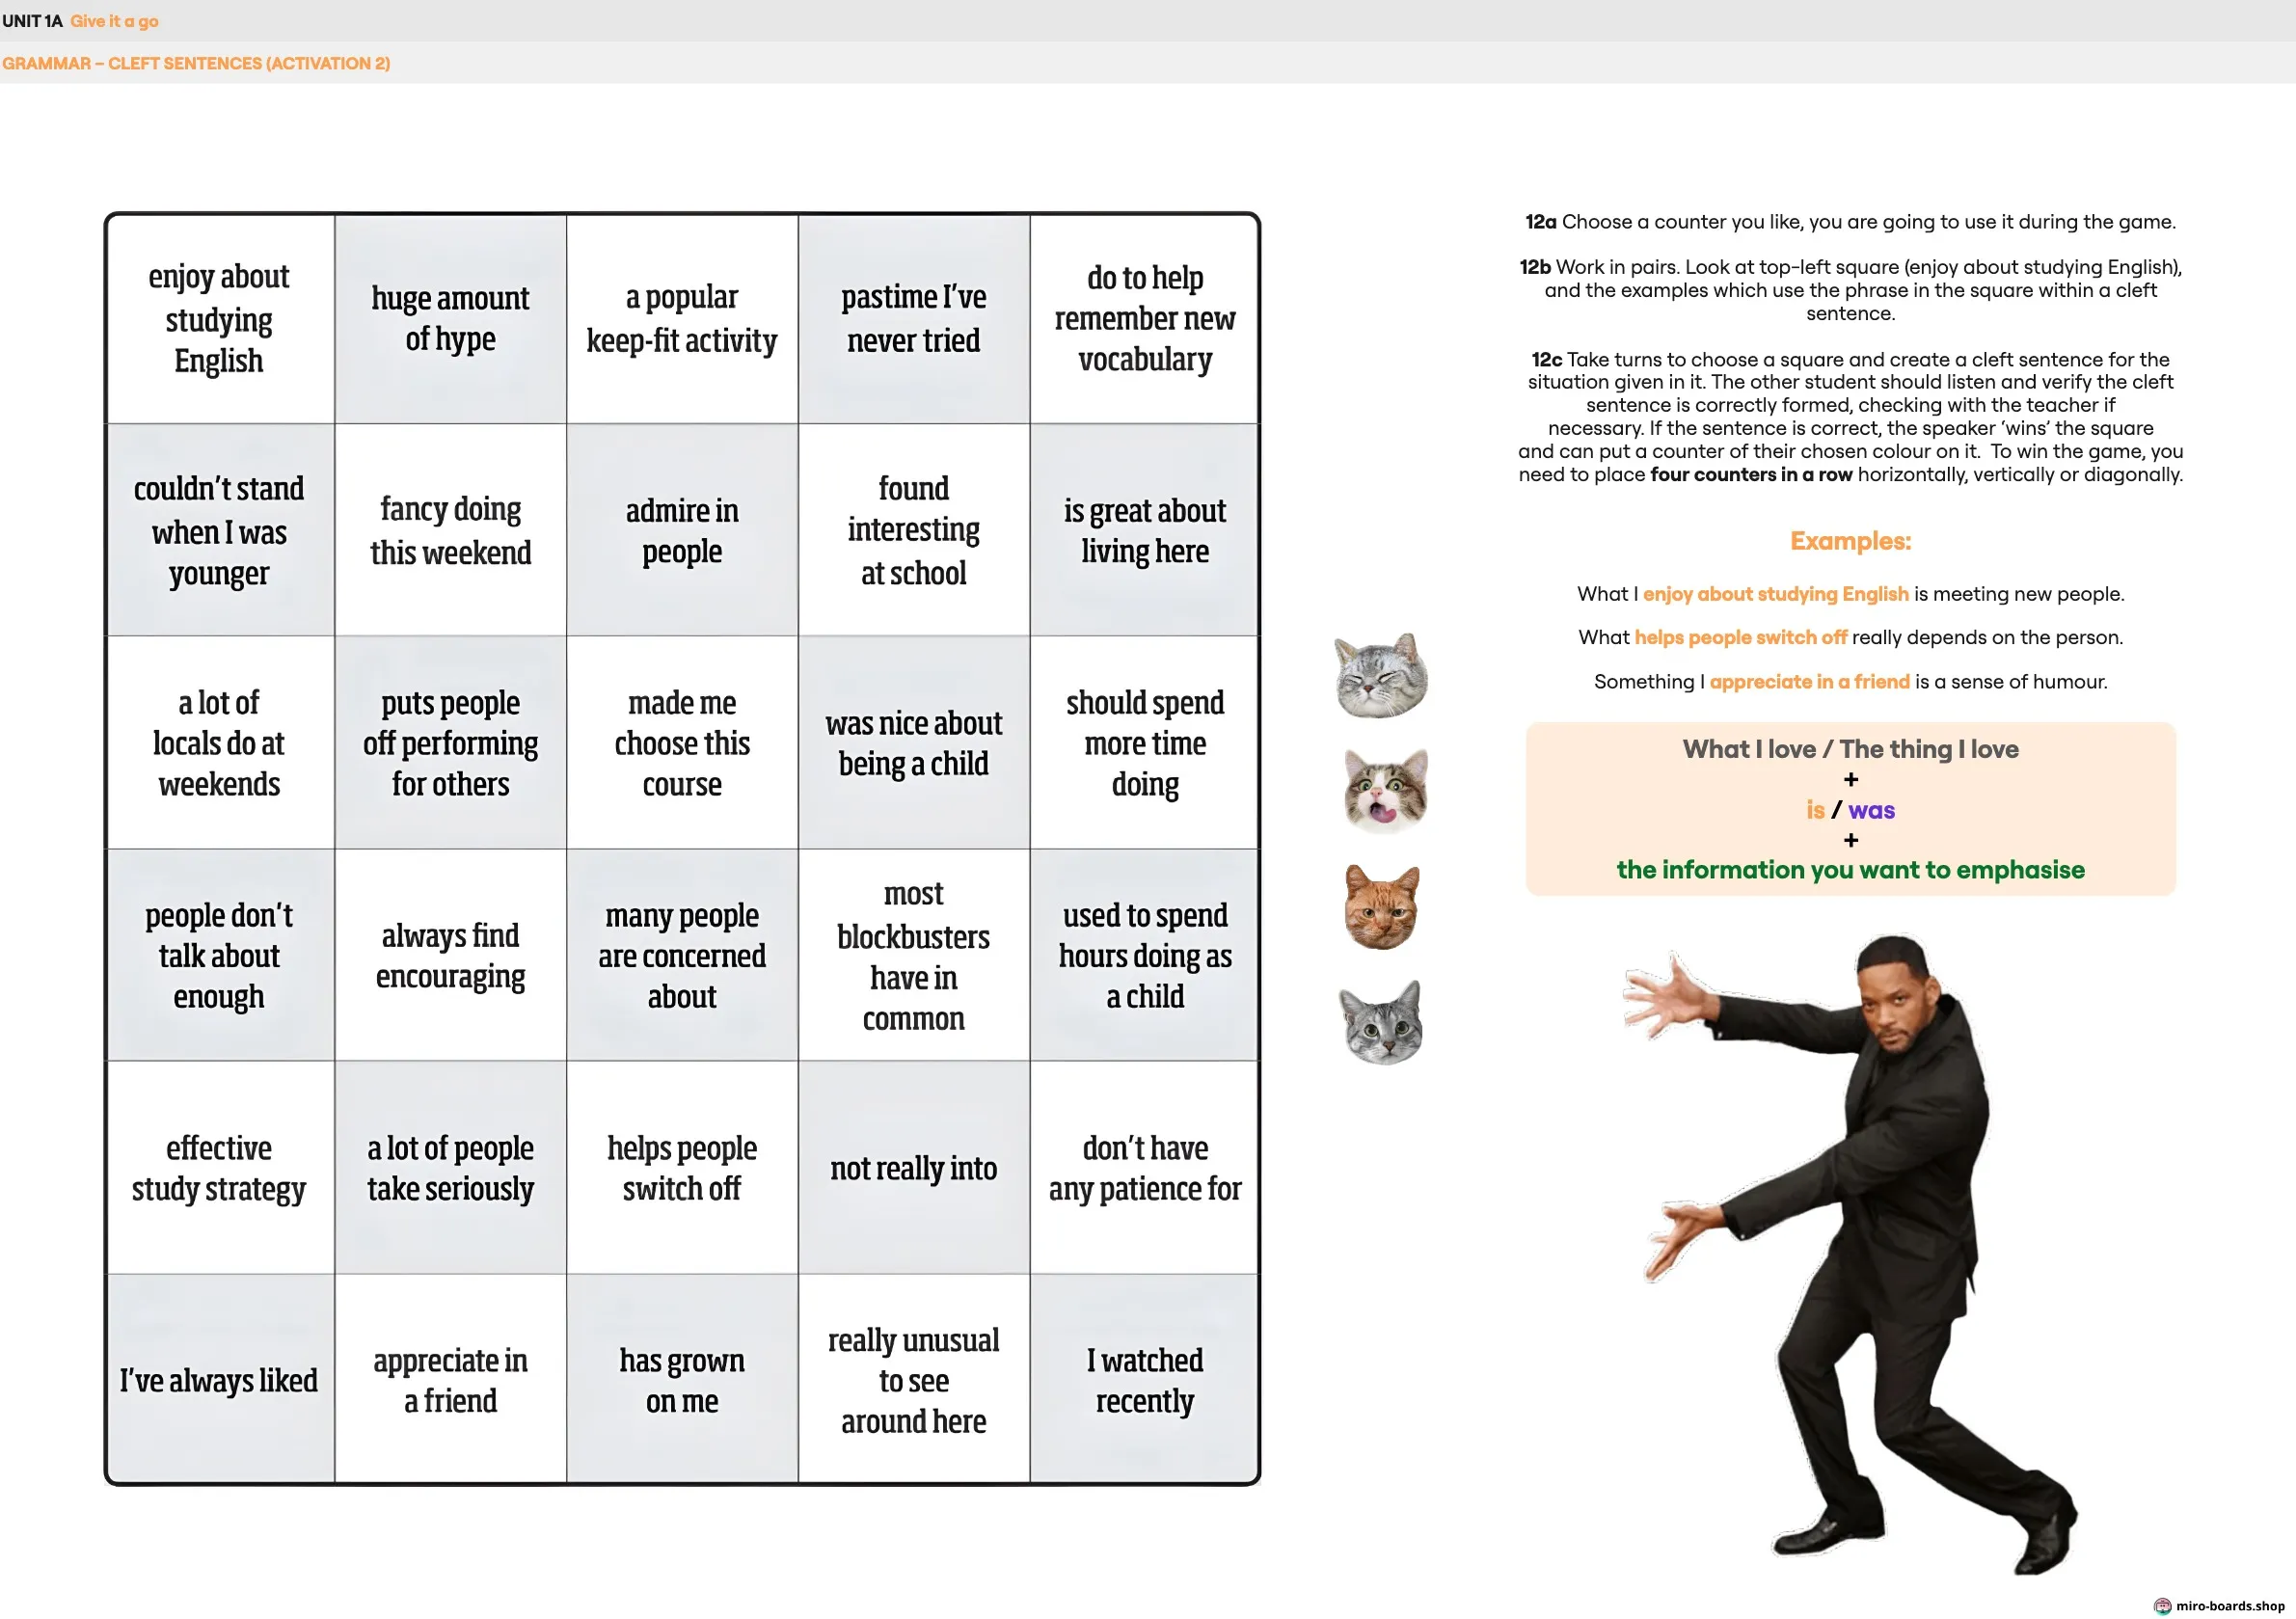Image resolution: width=2296 pixels, height=1619 pixels.
Task: Select 'should spend more time doing' square
Action: [x=1144, y=743]
